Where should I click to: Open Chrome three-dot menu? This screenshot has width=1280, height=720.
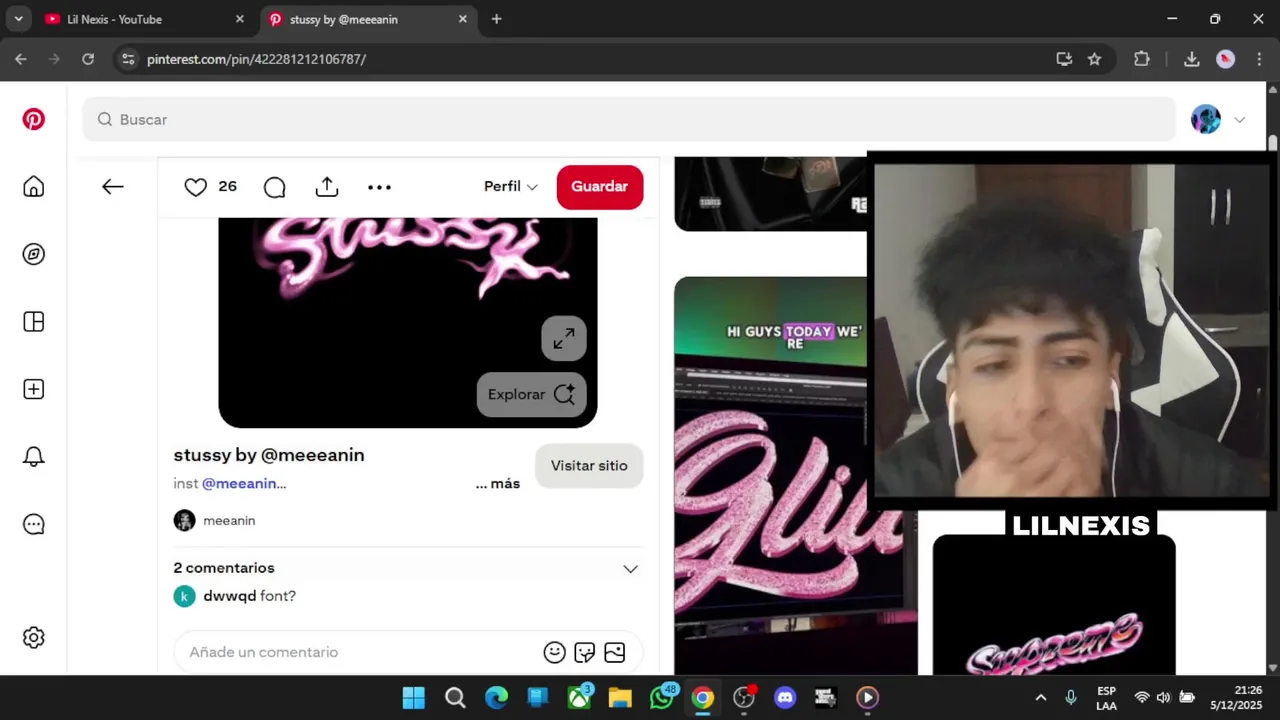click(x=1258, y=59)
